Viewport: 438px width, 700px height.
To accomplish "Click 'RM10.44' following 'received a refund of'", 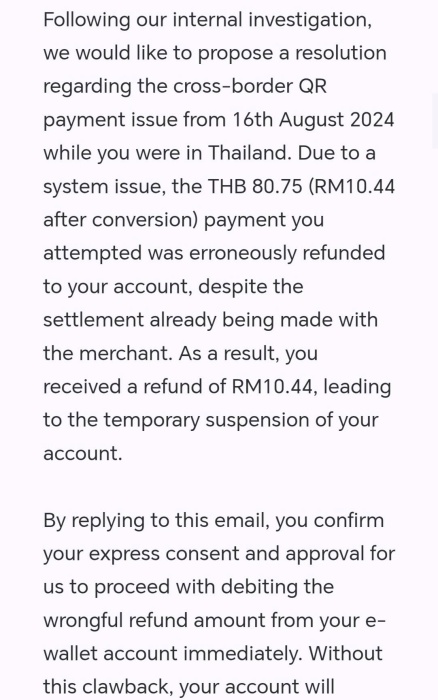I will pos(272,386).
